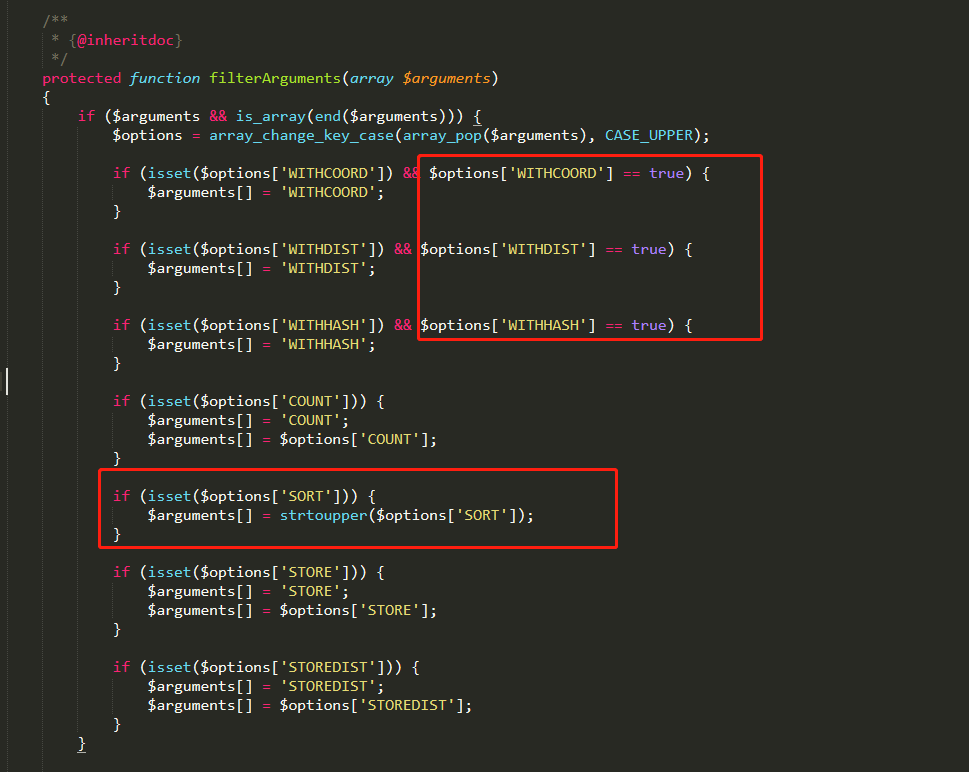The height and width of the screenshot is (772, 969).
Task: Click the 'protected' keyword
Action: click(82, 78)
